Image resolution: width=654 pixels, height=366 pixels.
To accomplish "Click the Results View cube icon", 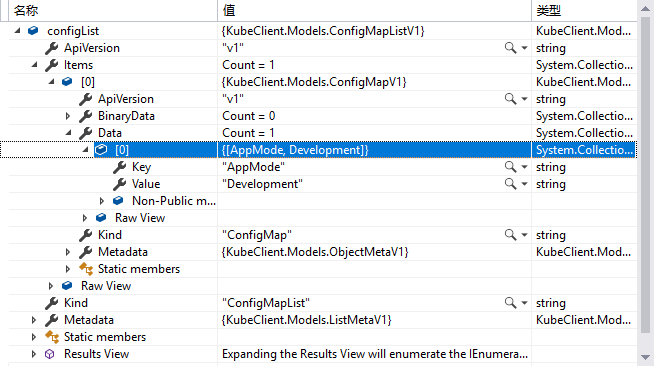I will click(x=50, y=354).
